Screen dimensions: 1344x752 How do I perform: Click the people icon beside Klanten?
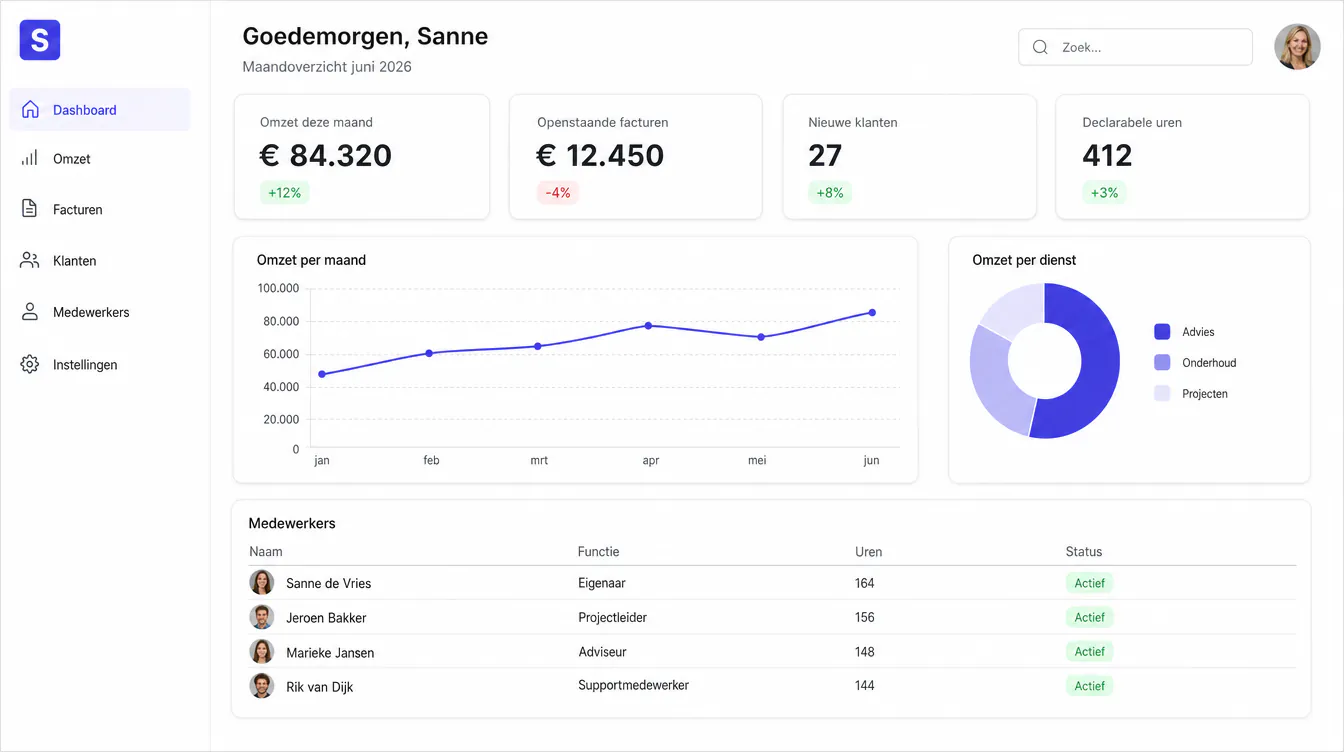tap(30, 260)
